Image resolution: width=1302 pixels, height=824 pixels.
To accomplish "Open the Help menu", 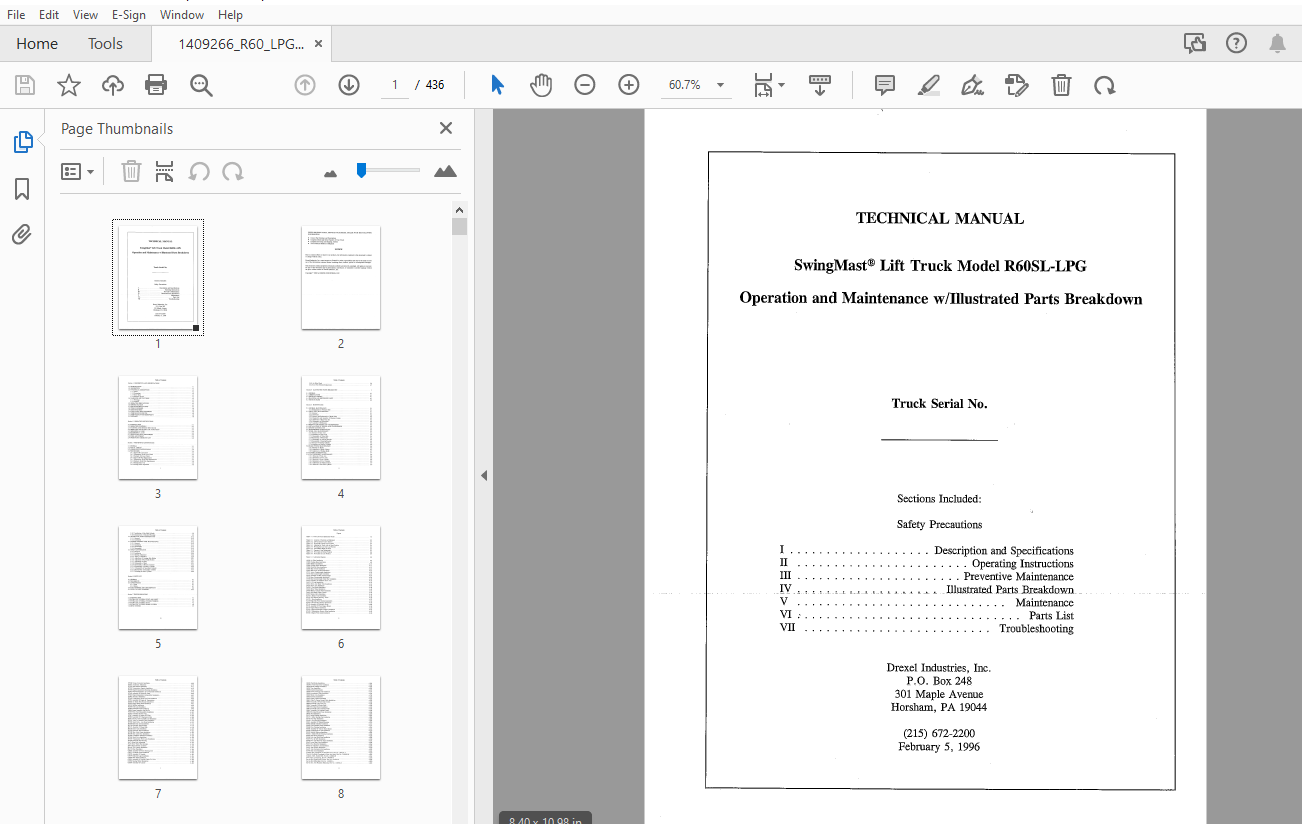I will [230, 14].
